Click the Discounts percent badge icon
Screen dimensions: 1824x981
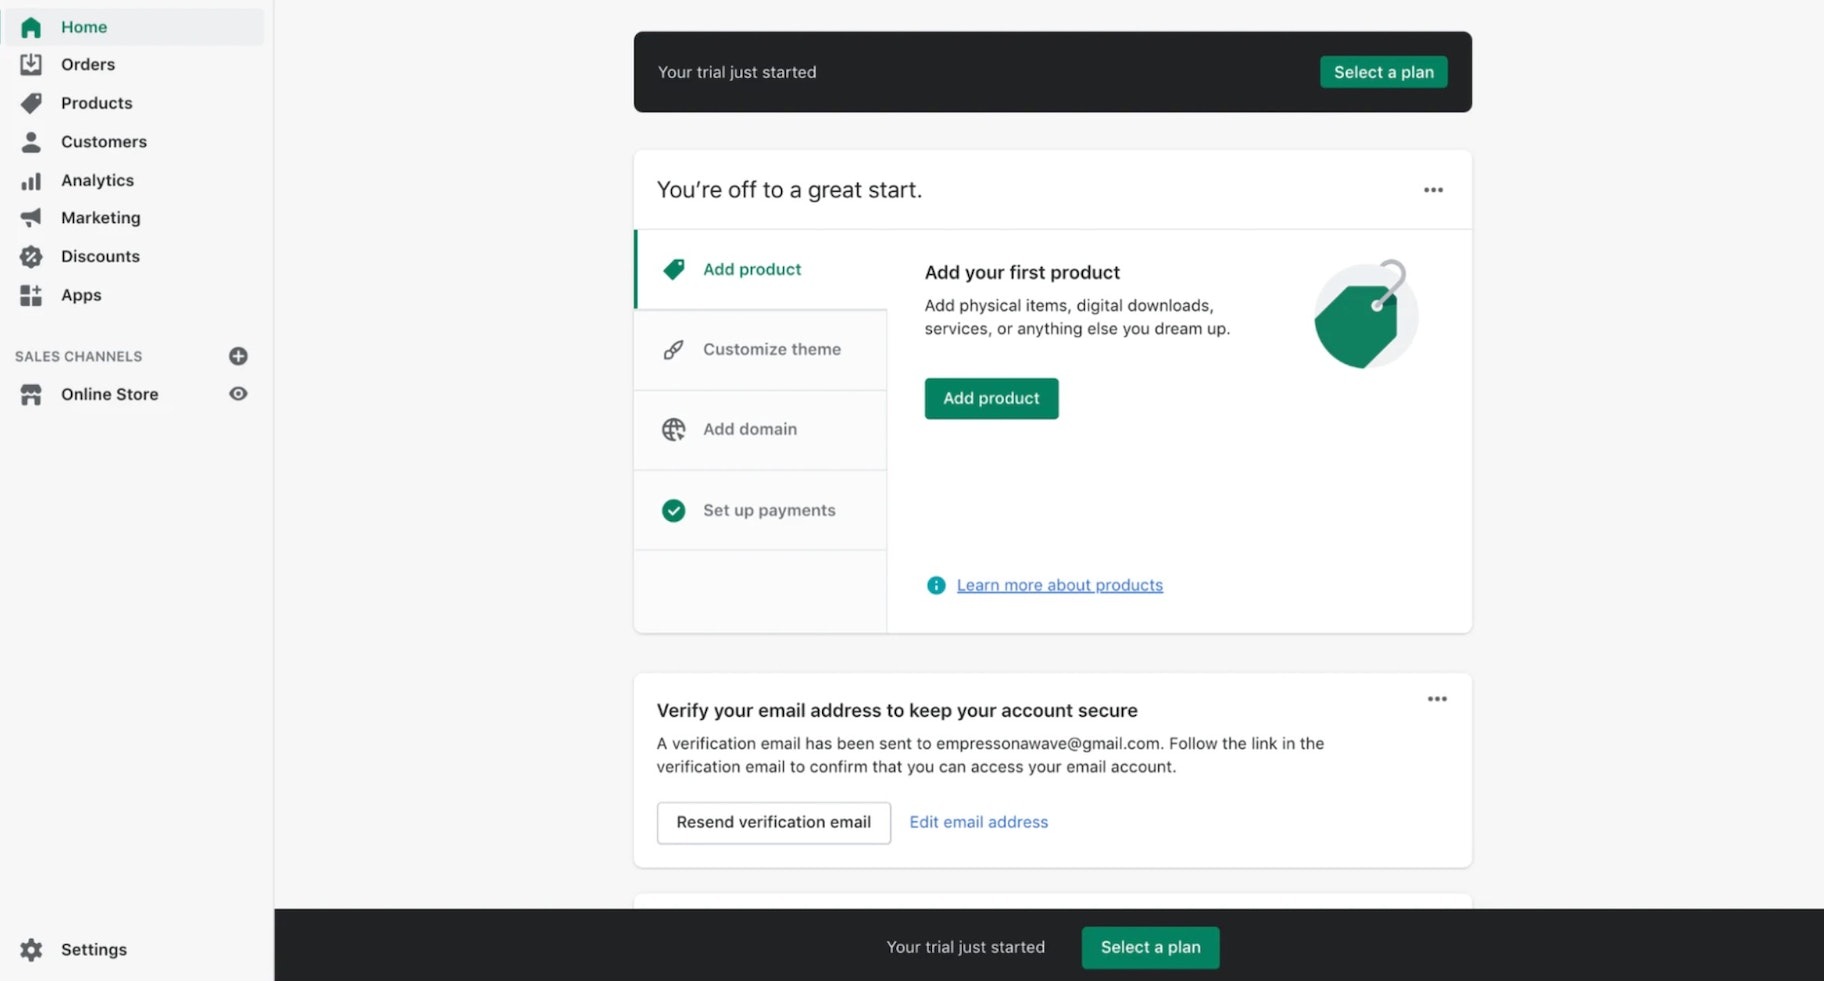(31, 257)
